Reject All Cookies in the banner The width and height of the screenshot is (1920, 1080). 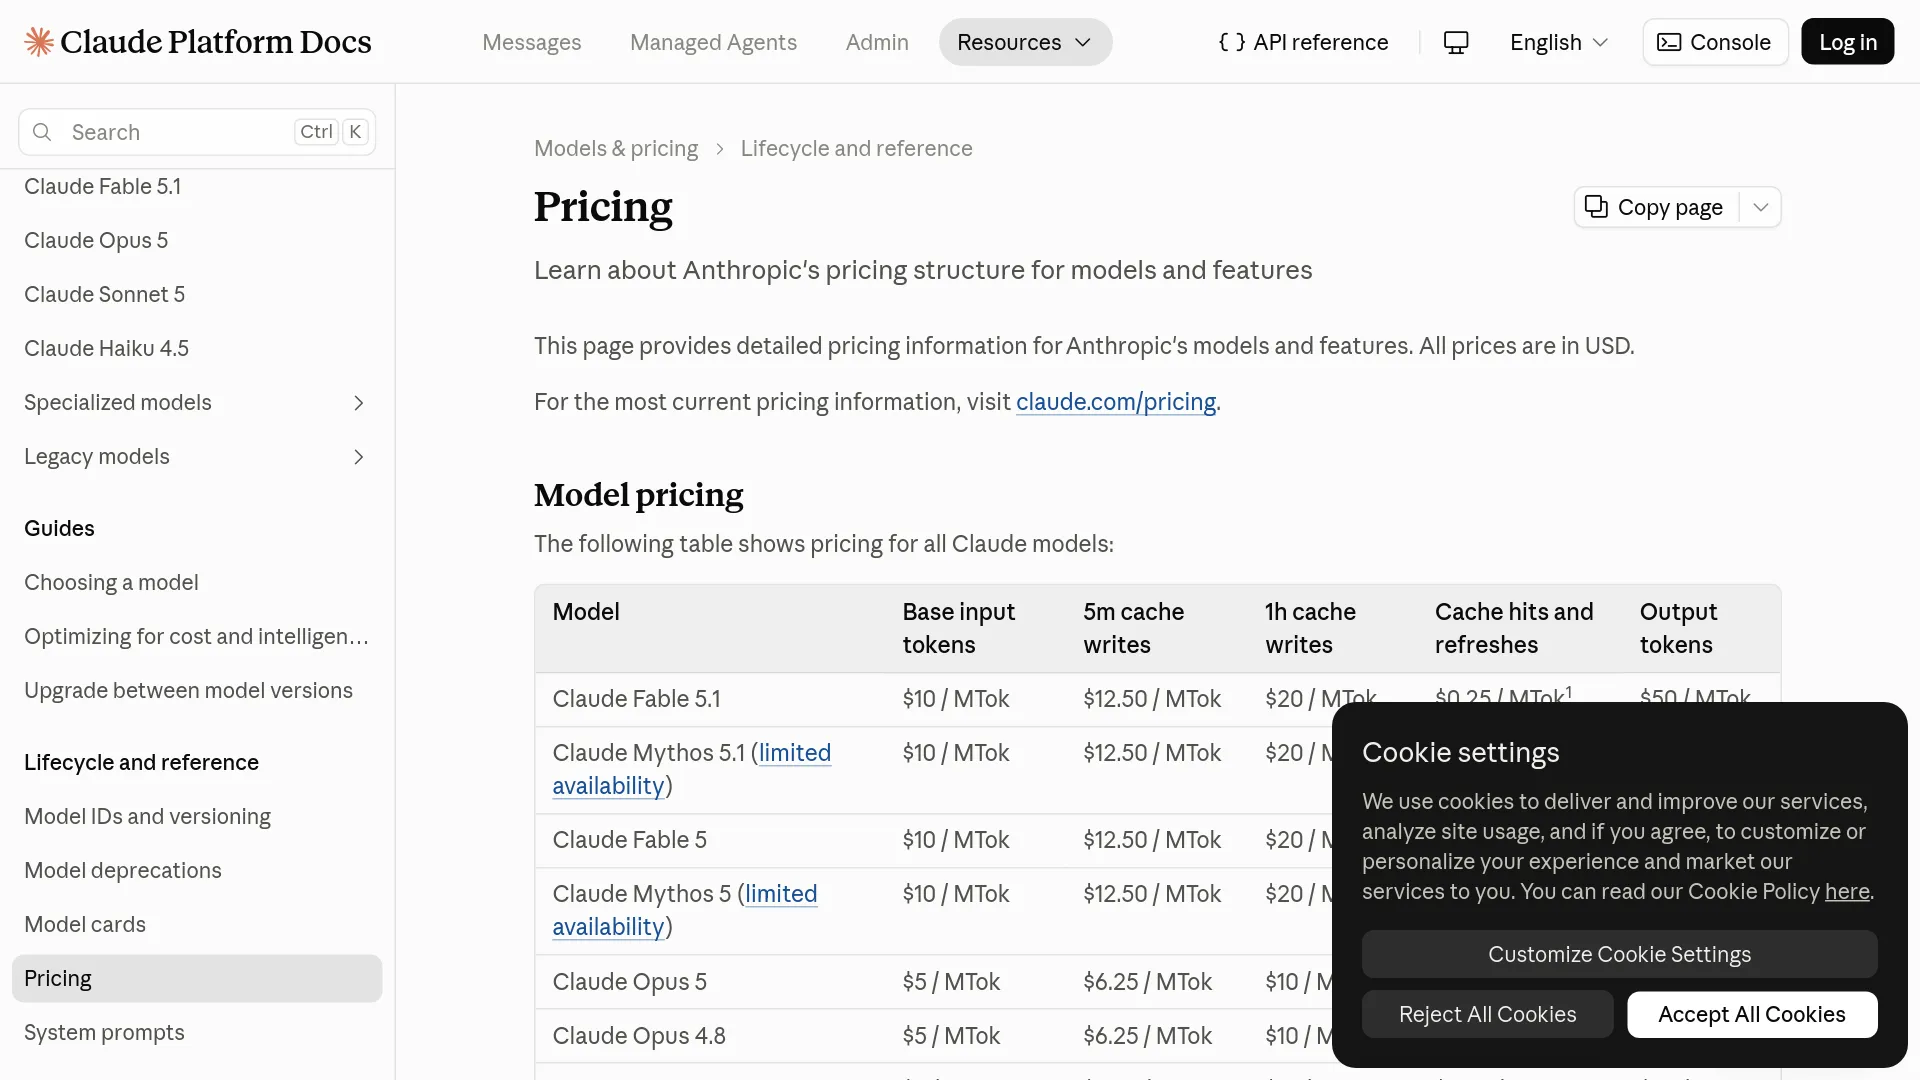pos(1487,1014)
